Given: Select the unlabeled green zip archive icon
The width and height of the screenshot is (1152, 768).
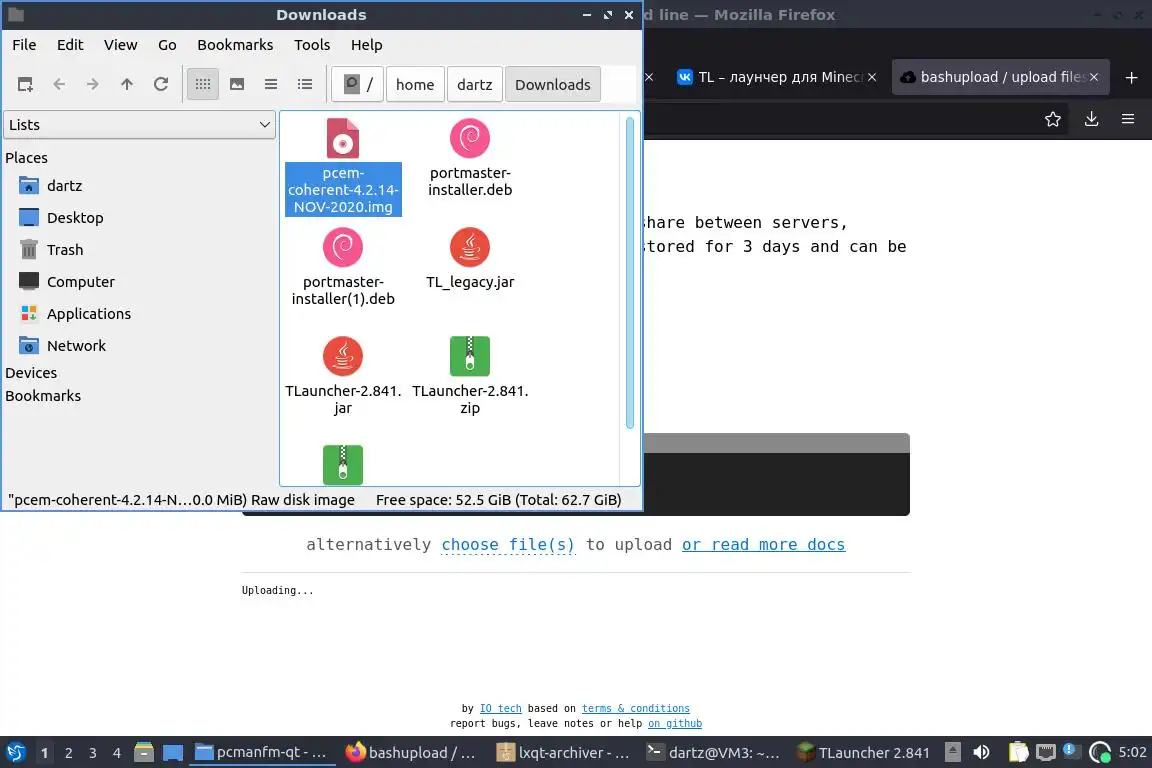Looking at the screenshot, I should 343,464.
